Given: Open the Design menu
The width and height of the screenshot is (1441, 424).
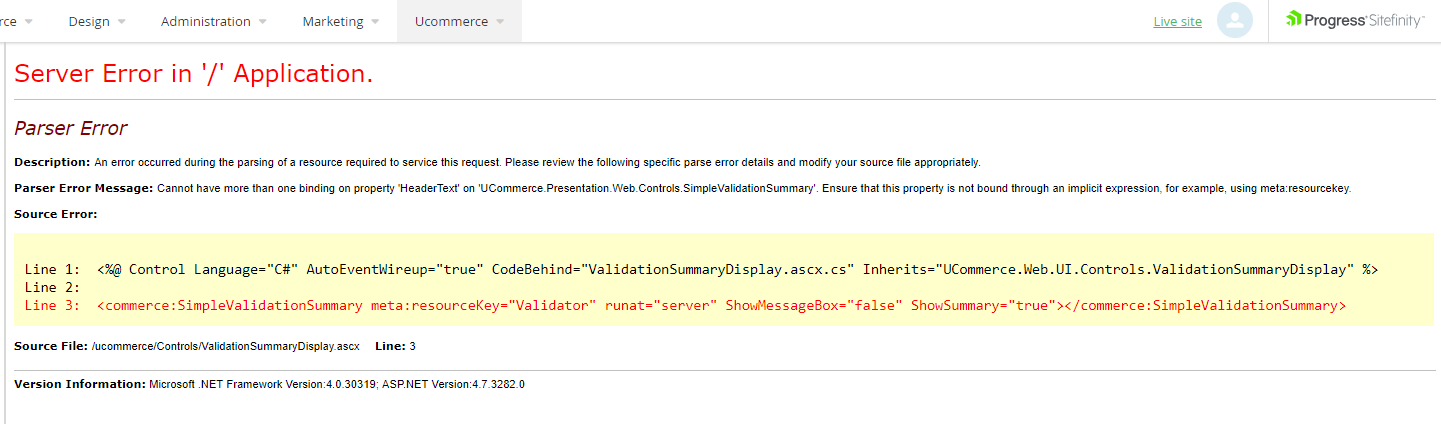Looking at the screenshot, I should click(x=97, y=21).
